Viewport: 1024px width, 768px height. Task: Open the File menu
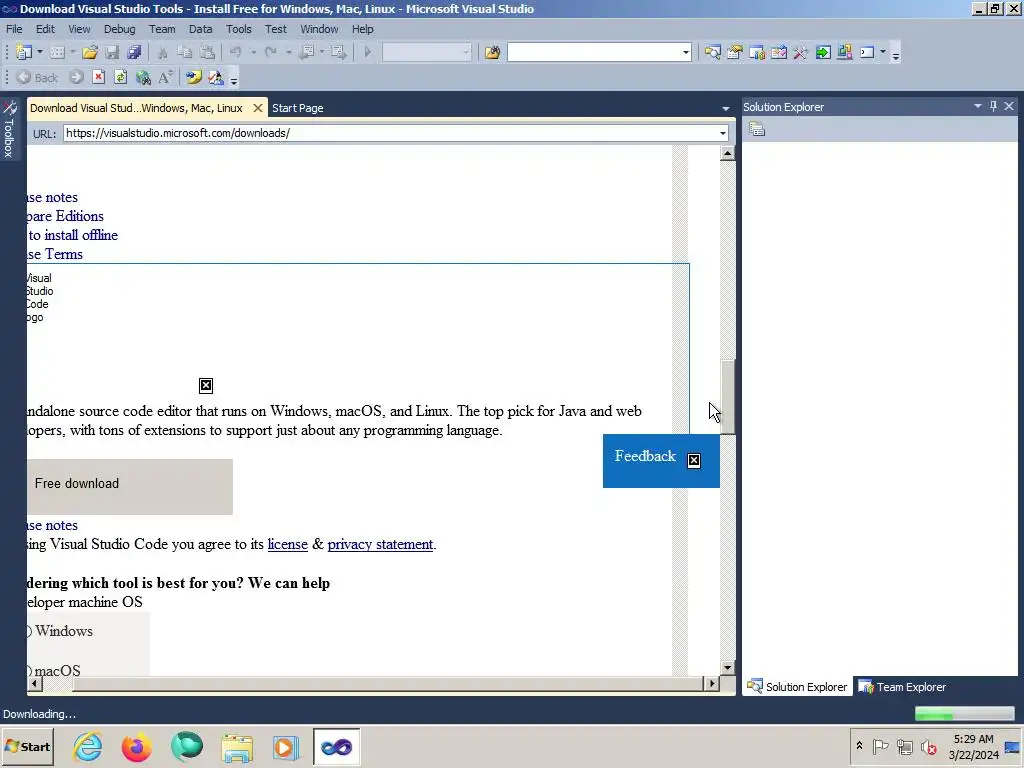point(14,29)
